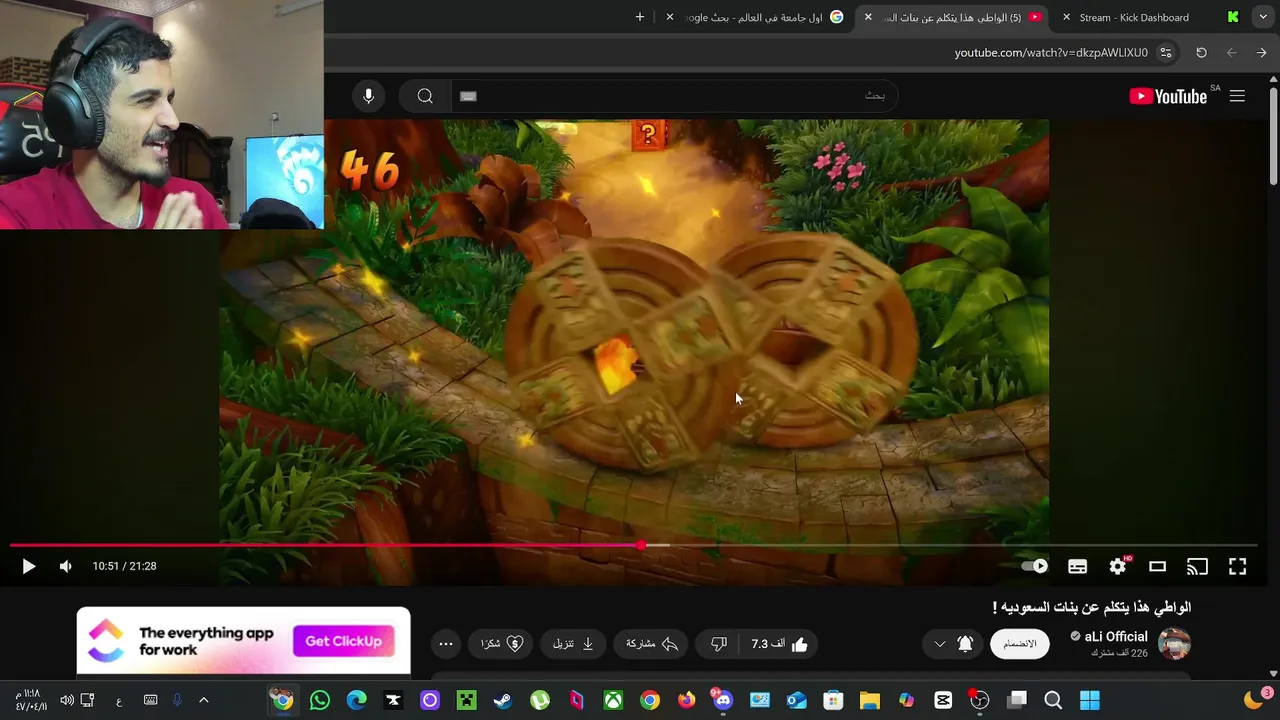This screenshot has width=1280, height=720.
Task: Play the paused YouTube video
Action: [28, 566]
